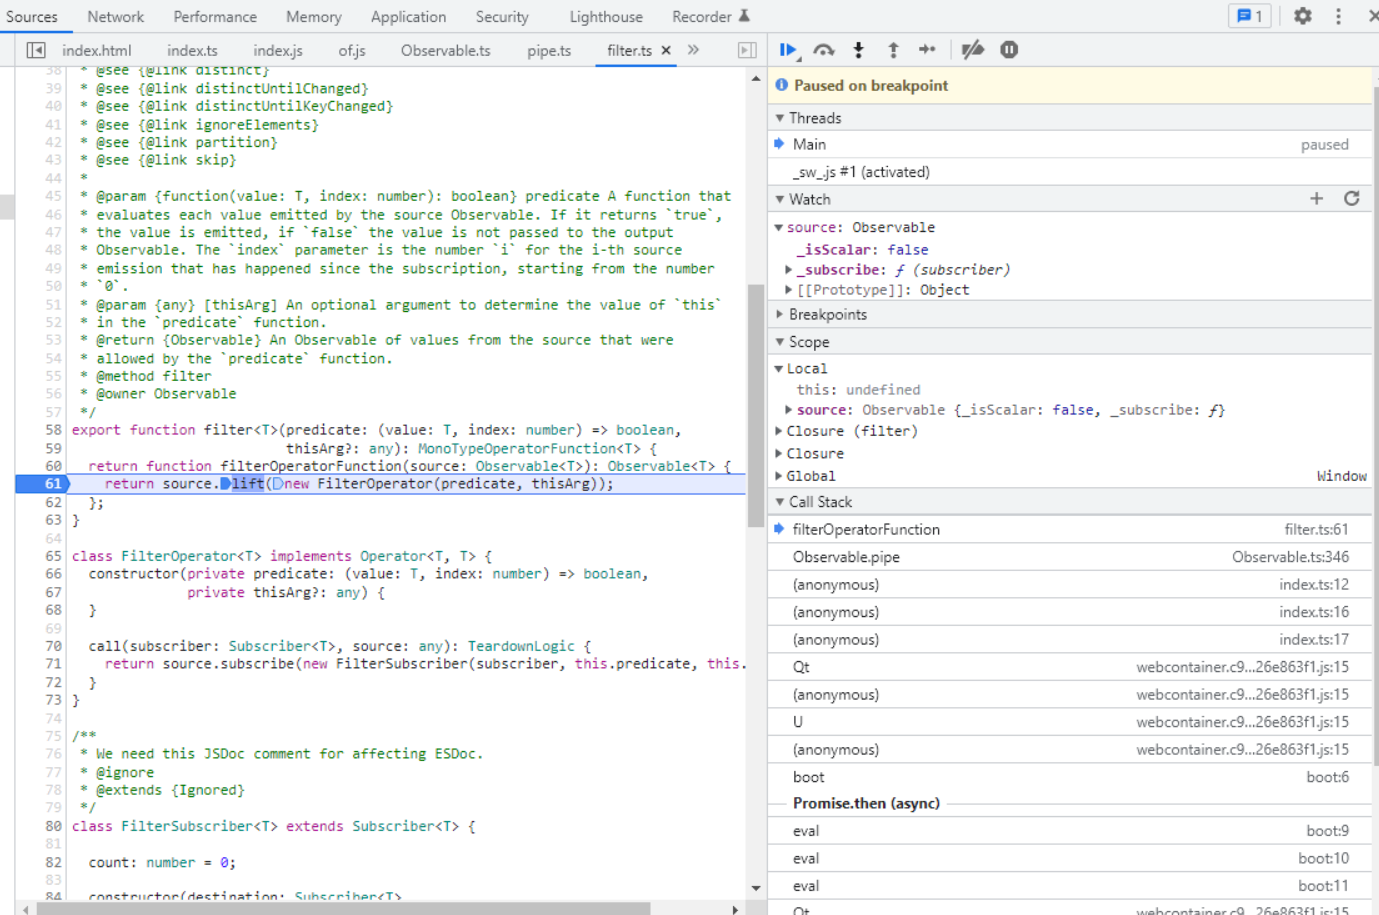Image resolution: width=1379 pixels, height=915 pixels.
Task: Hide the debugger sidebar pane
Action: point(747,50)
